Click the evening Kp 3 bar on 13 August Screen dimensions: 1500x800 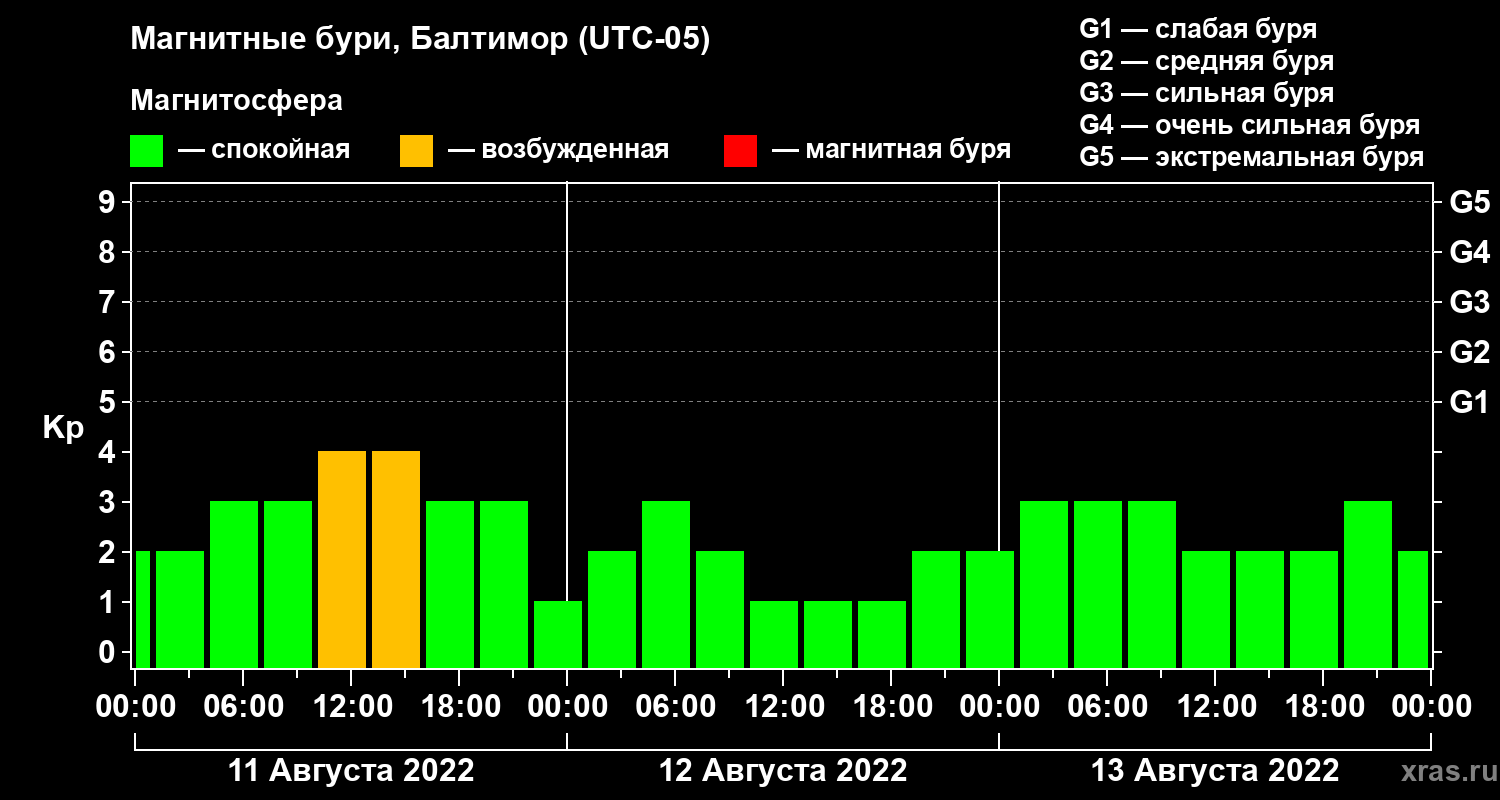(1368, 584)
